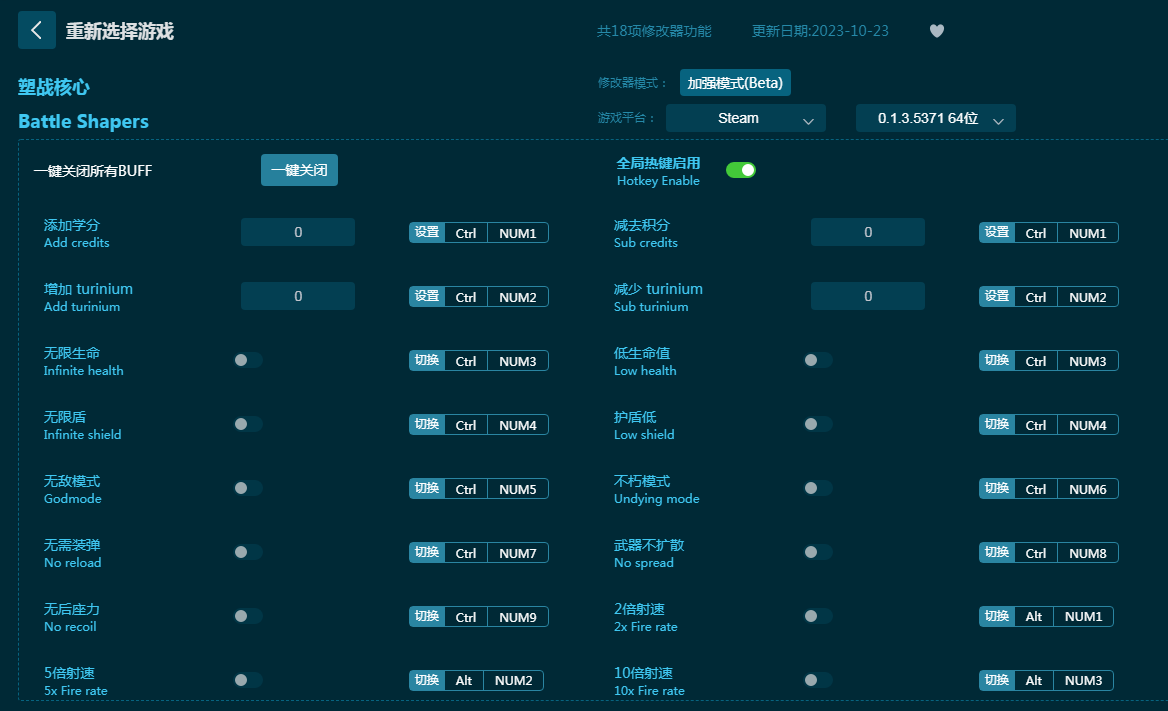Click 切换 button for Infinite shield hotkey

[427, 425]
